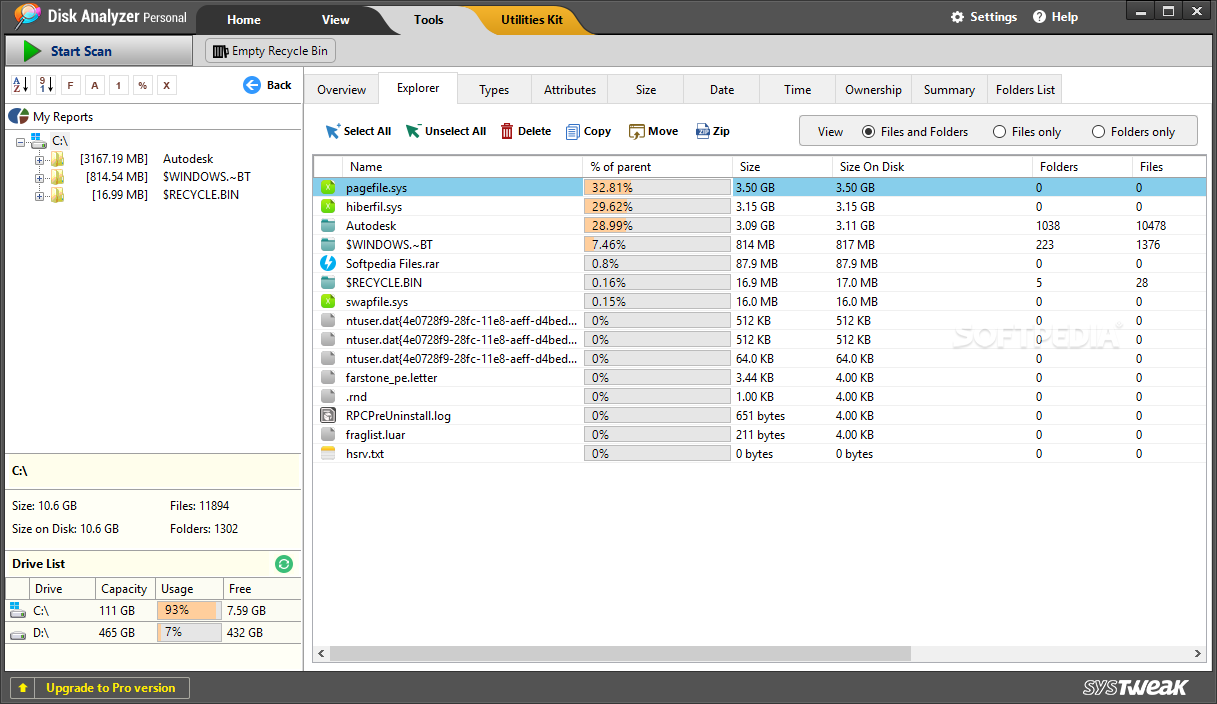The image size is (1217, 704).
Task: Switch to the Types tab
Action: (x=494, y=90)
